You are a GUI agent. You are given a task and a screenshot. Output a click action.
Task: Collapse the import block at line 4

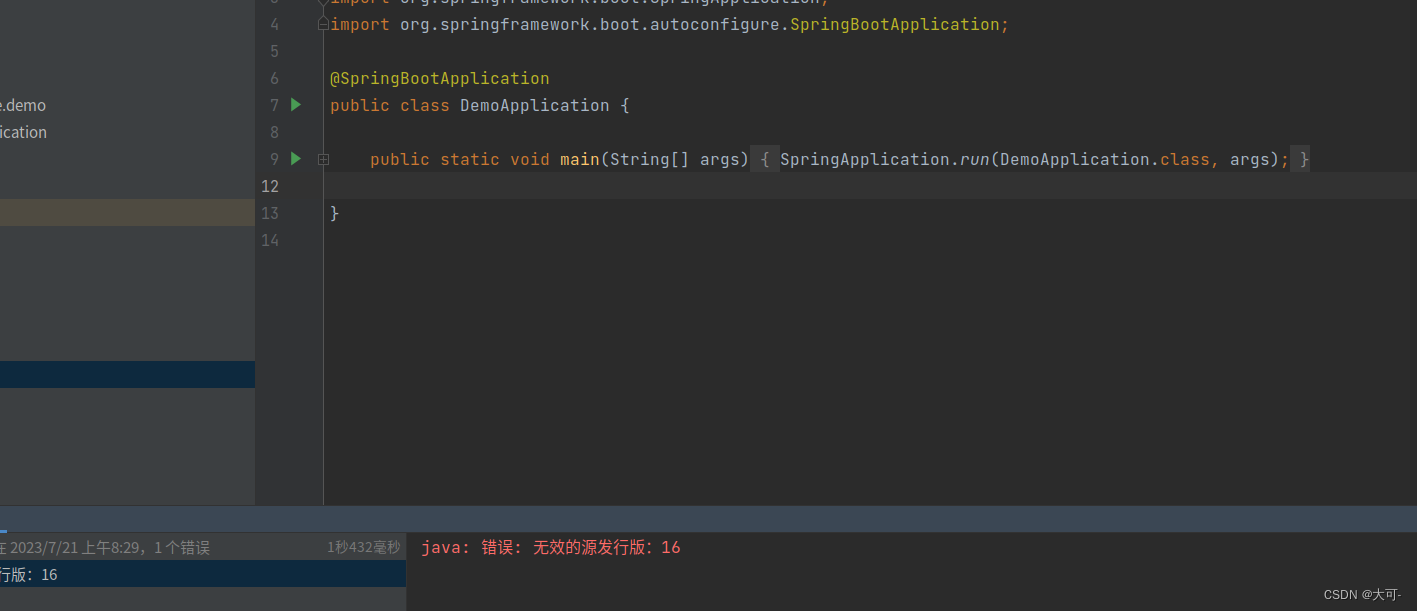point(323,24)
